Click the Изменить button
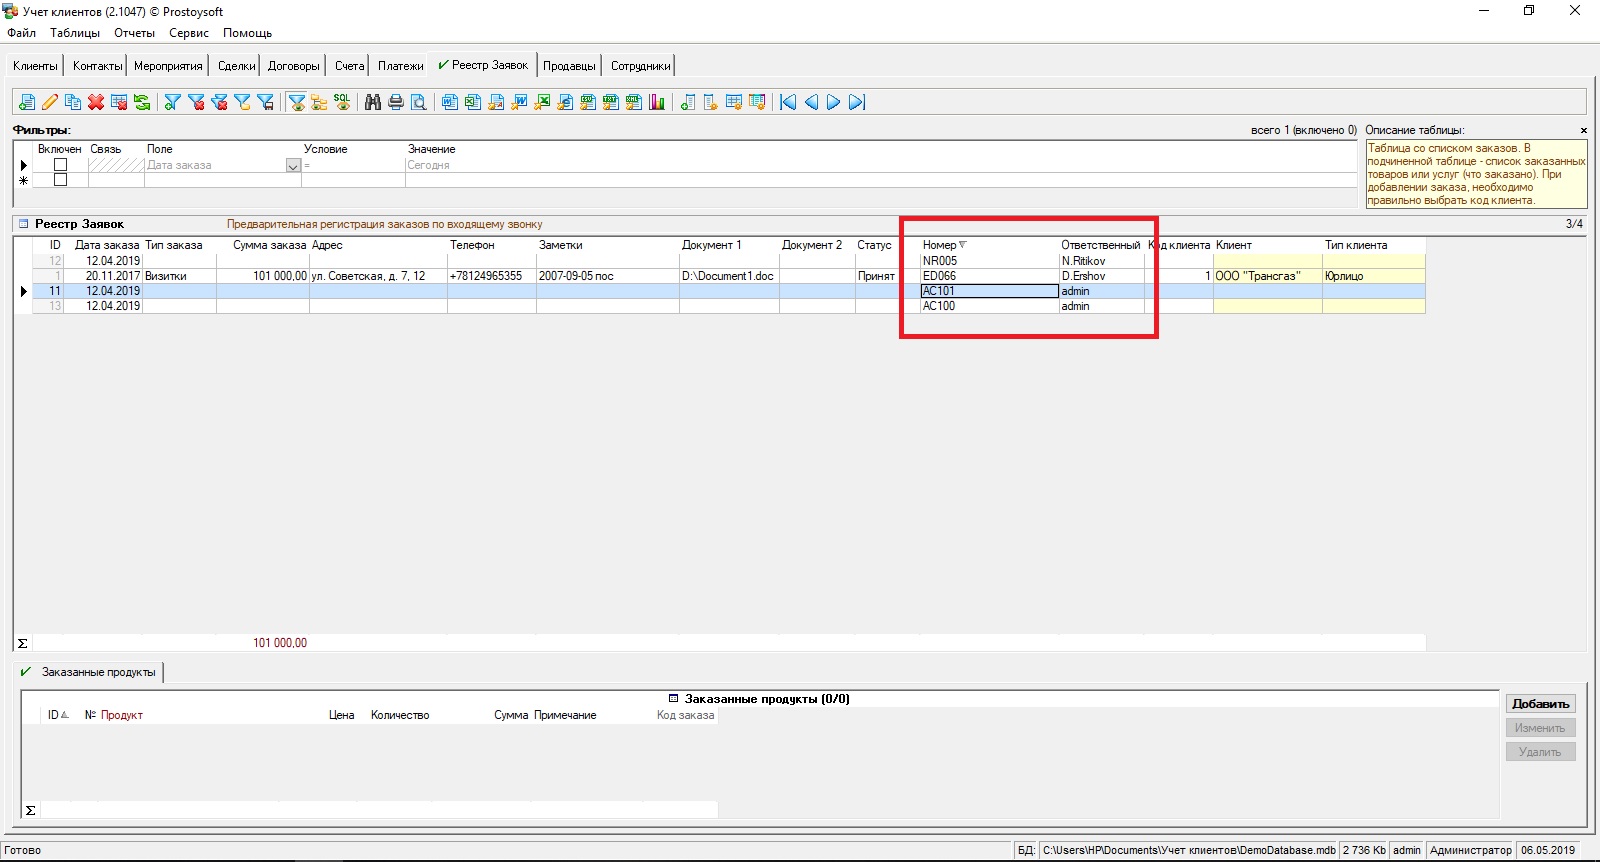1600x862 pixels. (1540, 728)
